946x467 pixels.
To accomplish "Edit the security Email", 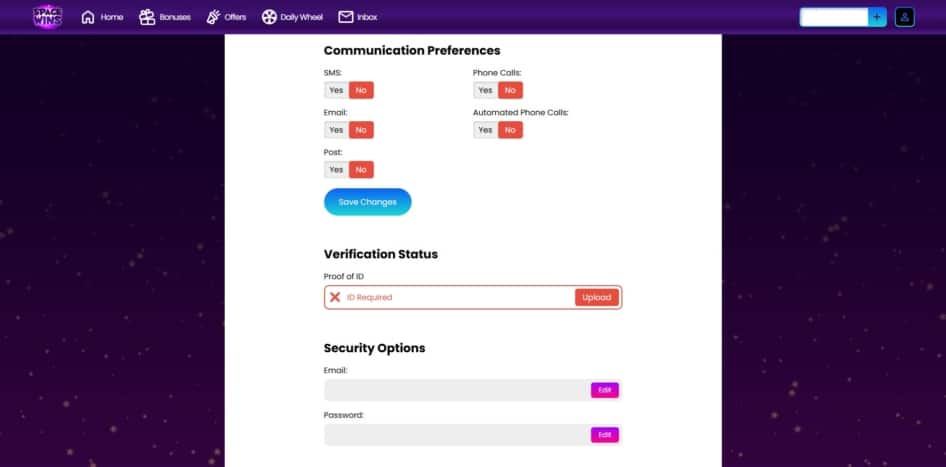I will [605, 390].
